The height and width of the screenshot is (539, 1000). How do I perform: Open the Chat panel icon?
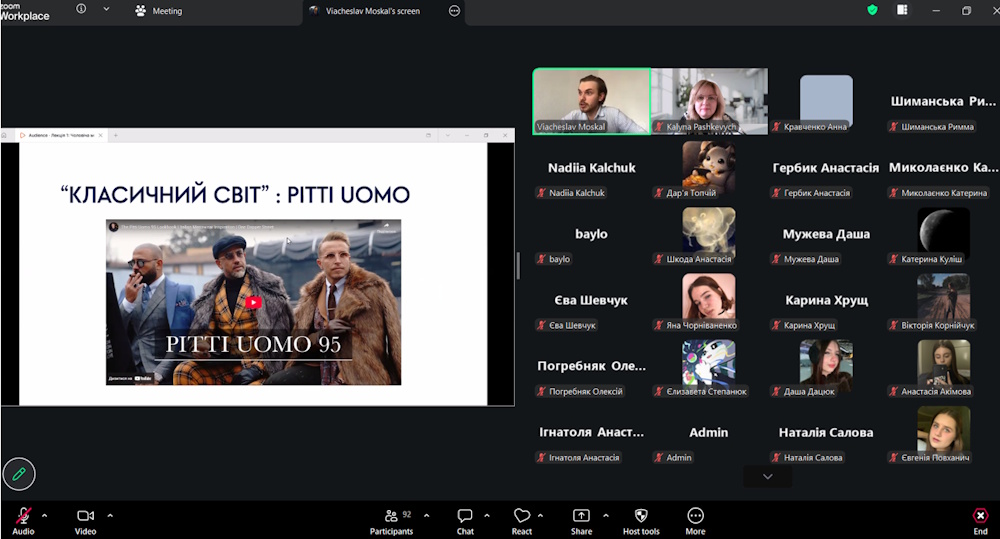coord(465,516)
